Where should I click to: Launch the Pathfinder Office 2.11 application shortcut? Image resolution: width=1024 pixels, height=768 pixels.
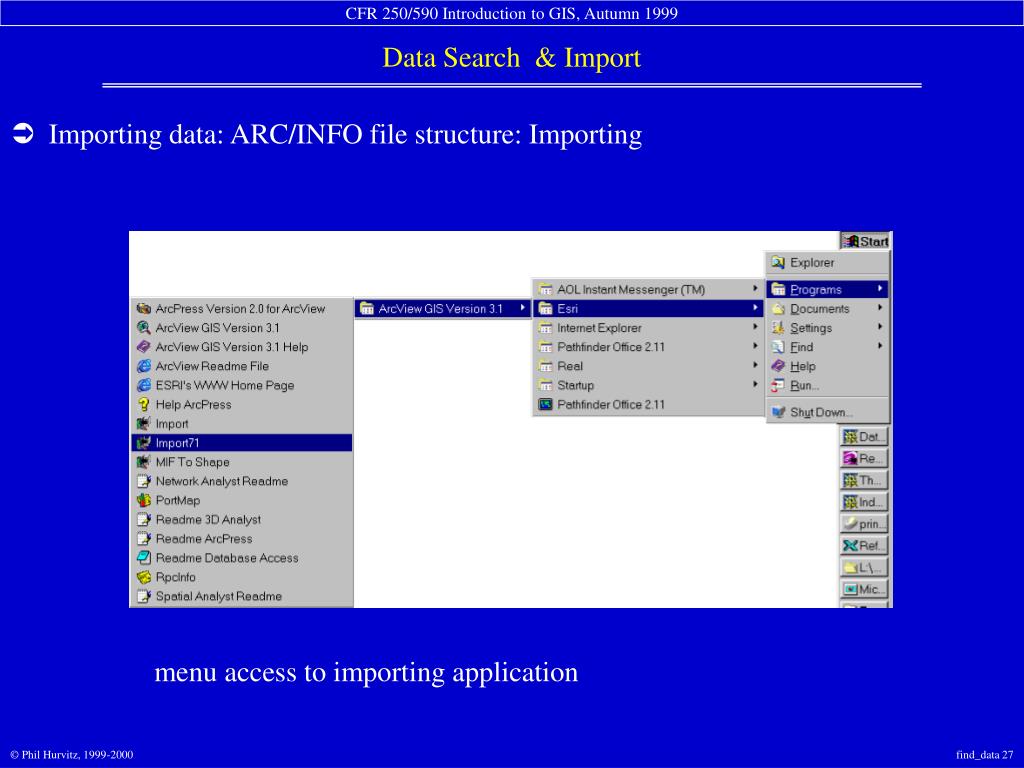pyautogui.click(x=648, y=404)
